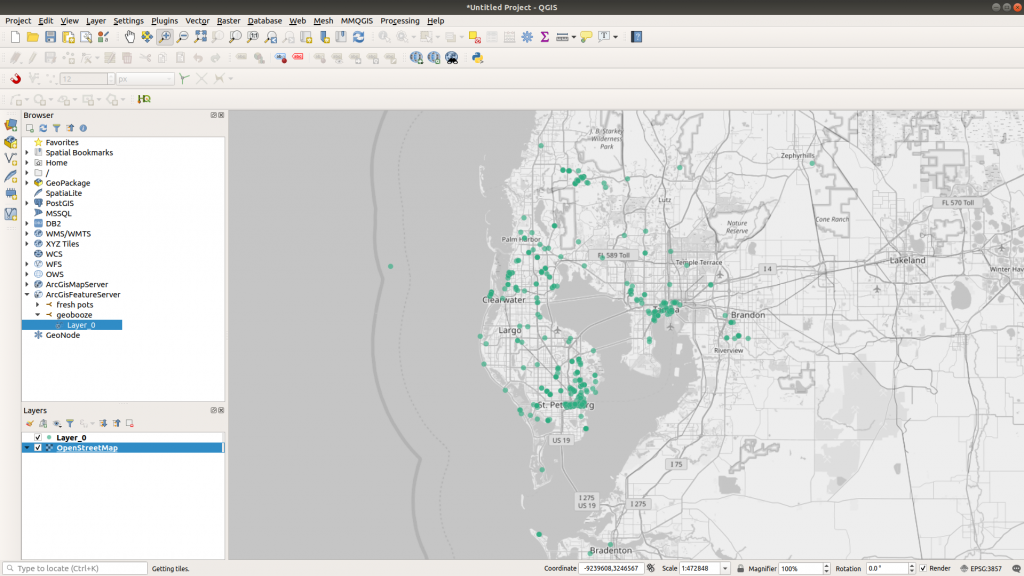Open the Layer menu
The image size is (1024, 576).
(96, 21)
